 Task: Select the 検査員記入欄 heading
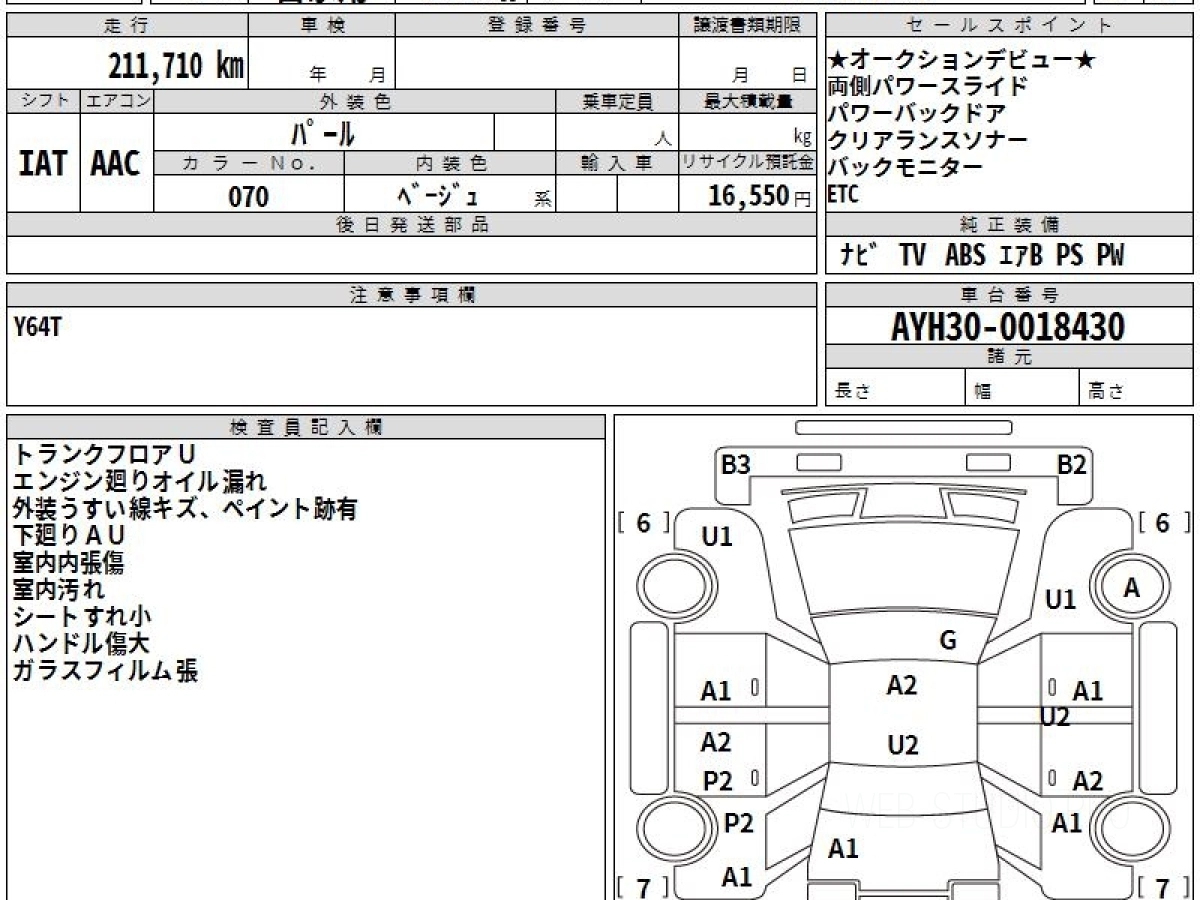(x=306, y=426)
